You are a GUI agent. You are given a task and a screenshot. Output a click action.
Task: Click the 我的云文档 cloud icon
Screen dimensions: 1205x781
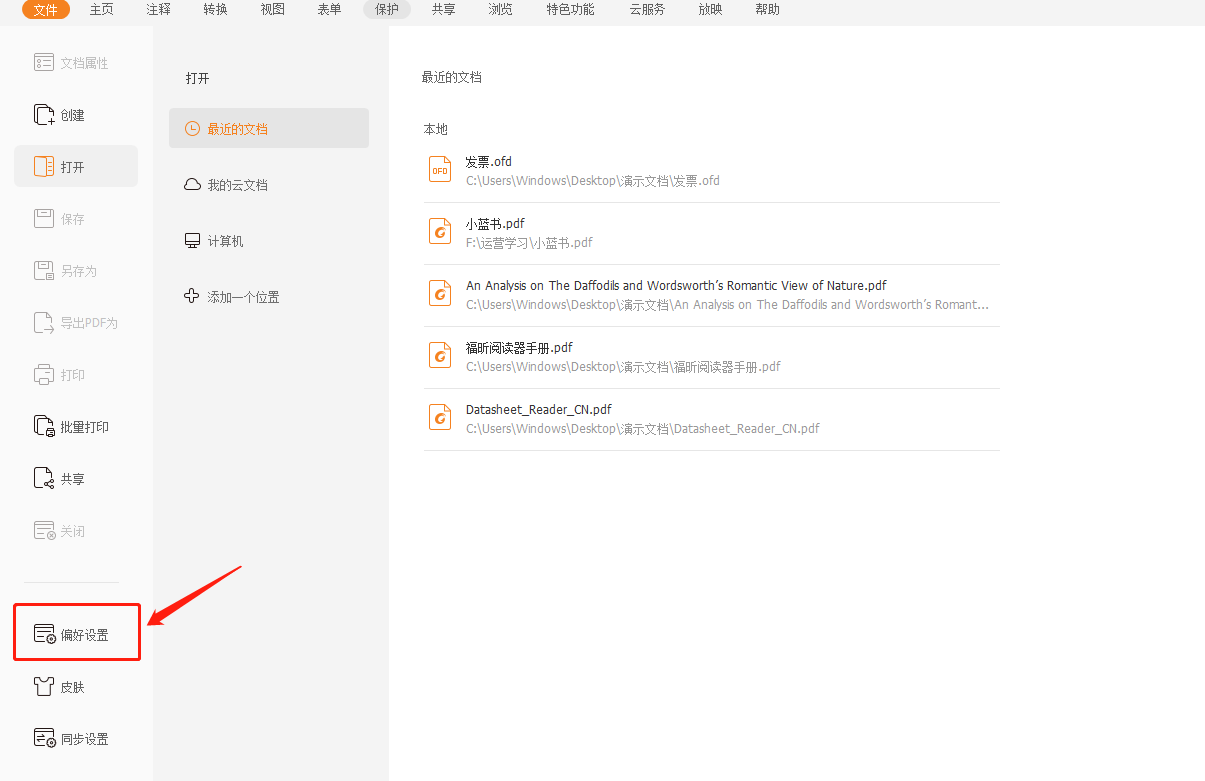192,185
